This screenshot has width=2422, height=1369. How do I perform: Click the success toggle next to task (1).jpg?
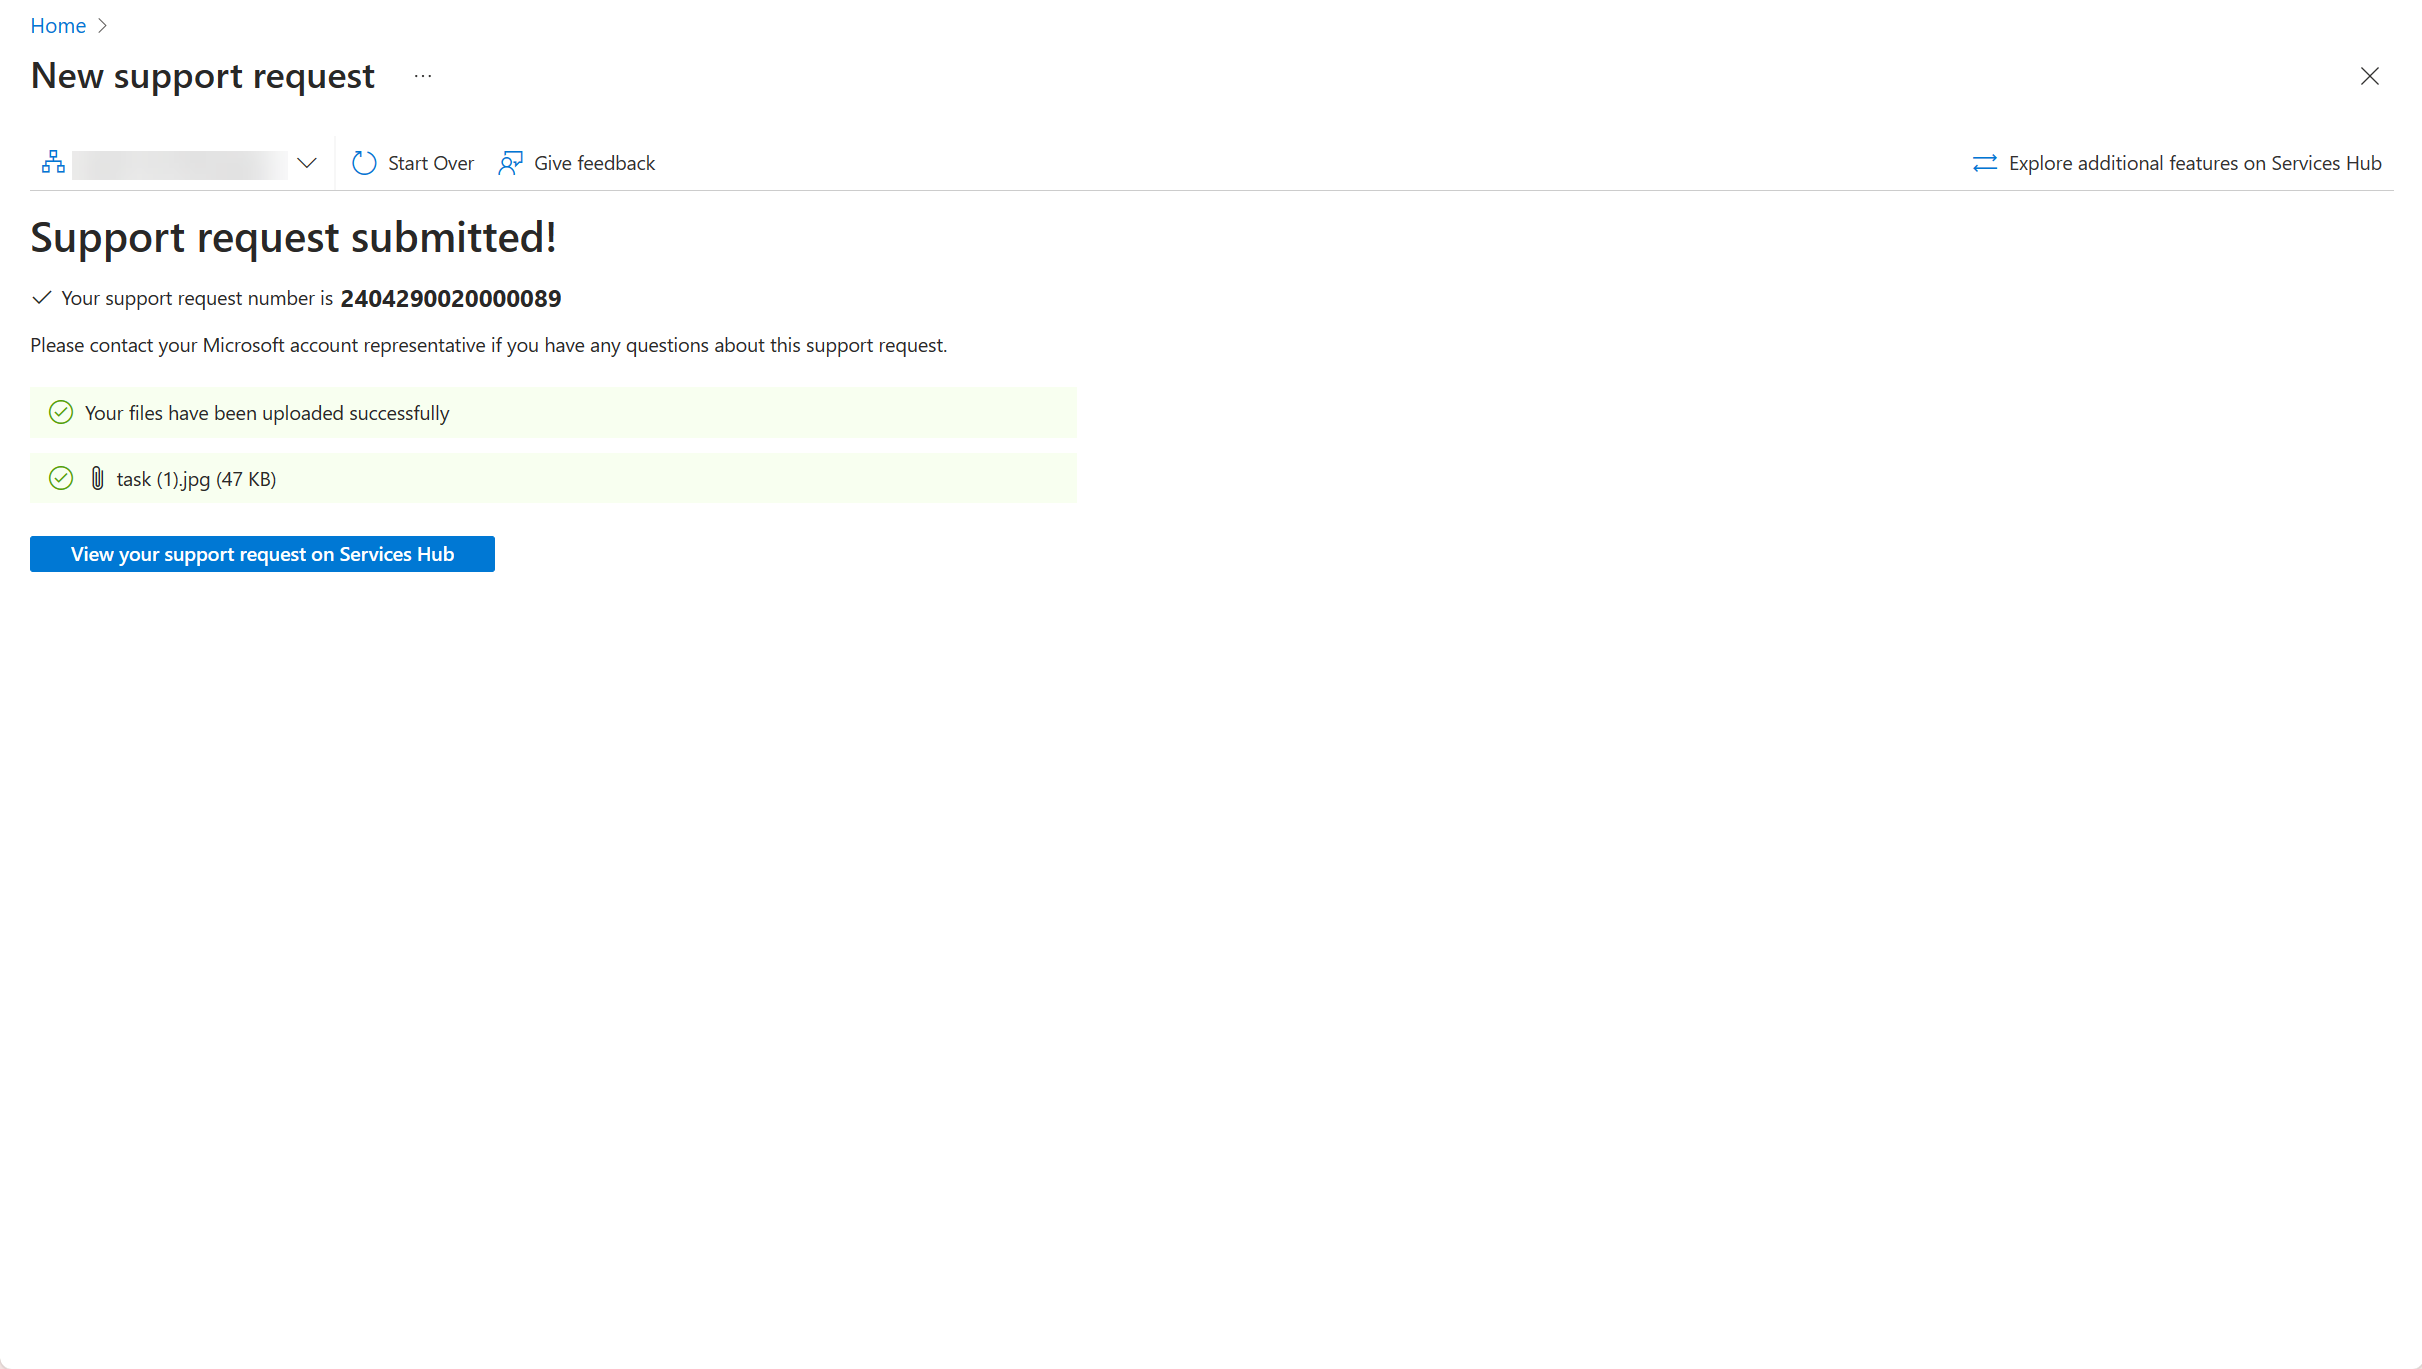62,479
